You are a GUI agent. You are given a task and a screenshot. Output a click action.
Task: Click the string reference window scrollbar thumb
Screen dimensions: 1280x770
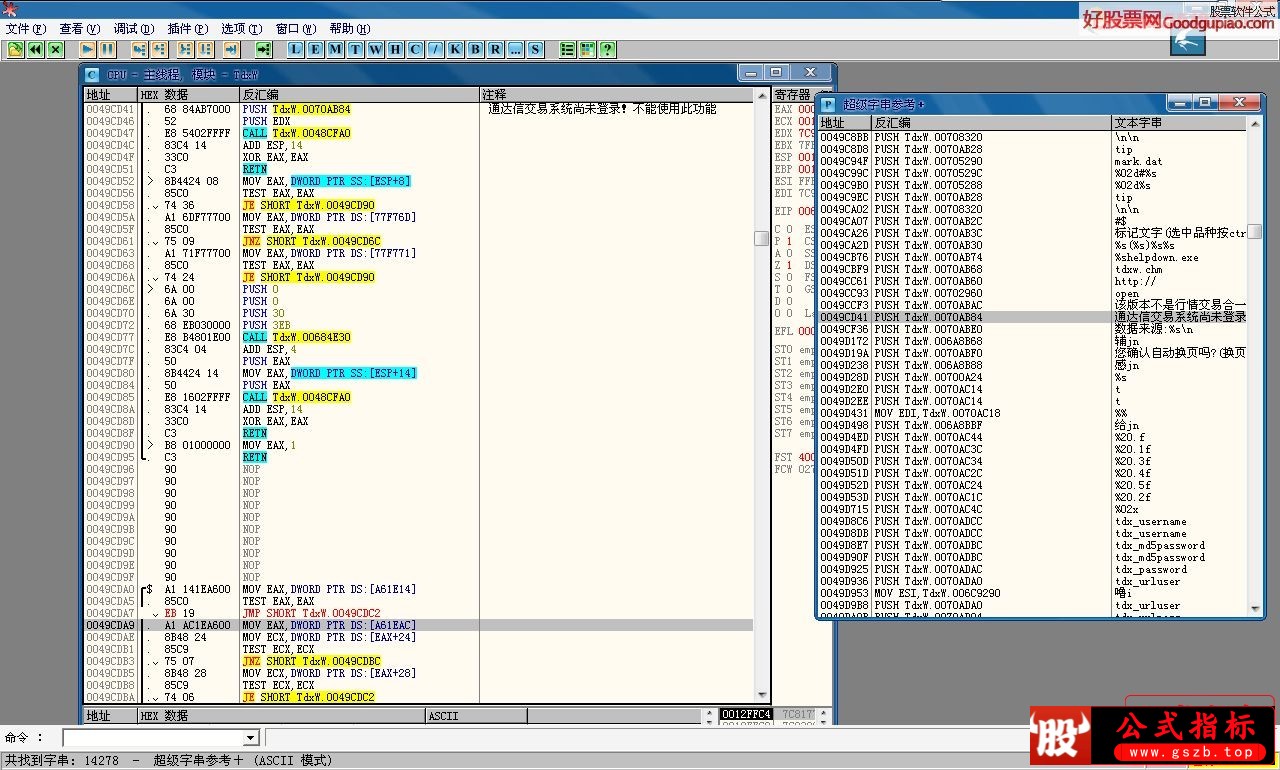(1254, 232)
